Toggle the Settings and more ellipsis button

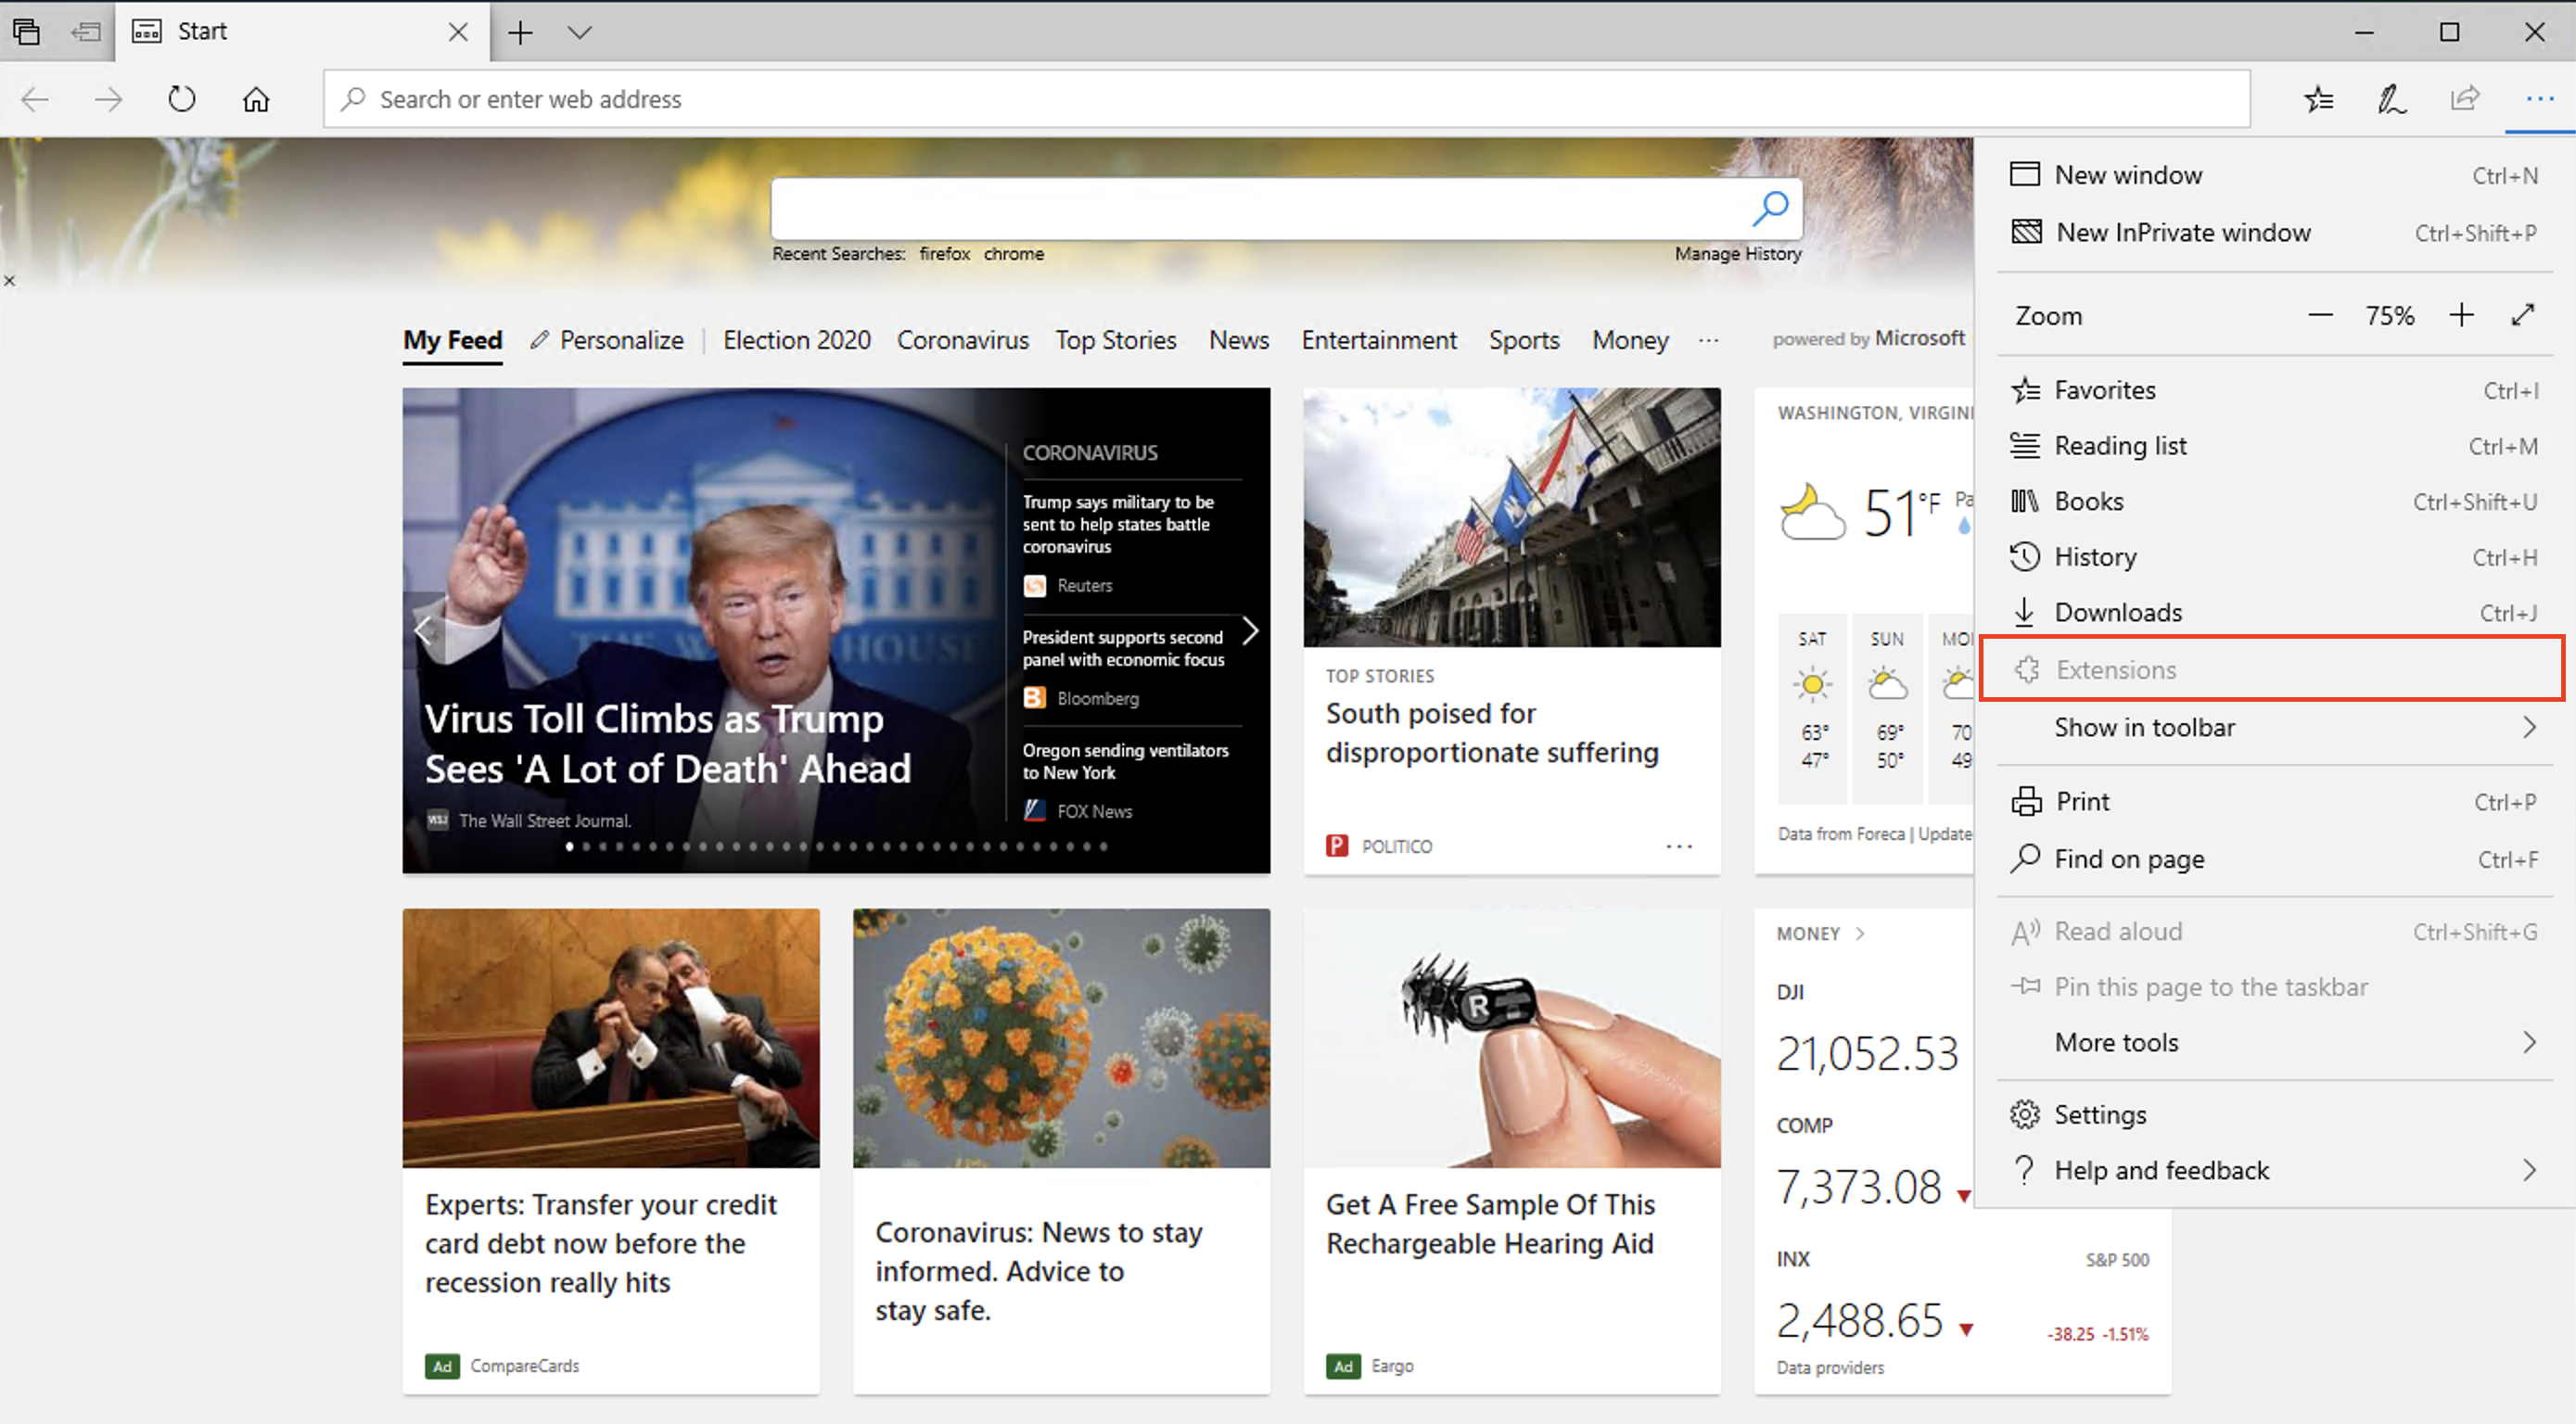pyautogui.click(x=2539, y=99)
